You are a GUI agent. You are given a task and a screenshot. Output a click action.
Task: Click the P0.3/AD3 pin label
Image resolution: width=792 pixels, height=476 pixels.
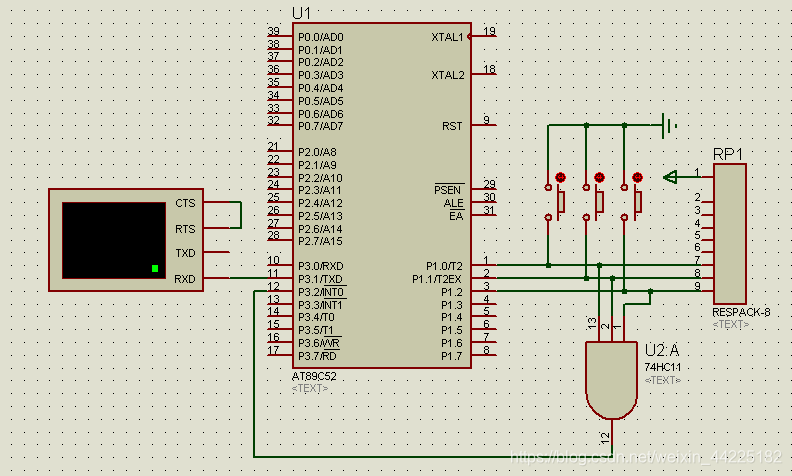pos(321,75)
